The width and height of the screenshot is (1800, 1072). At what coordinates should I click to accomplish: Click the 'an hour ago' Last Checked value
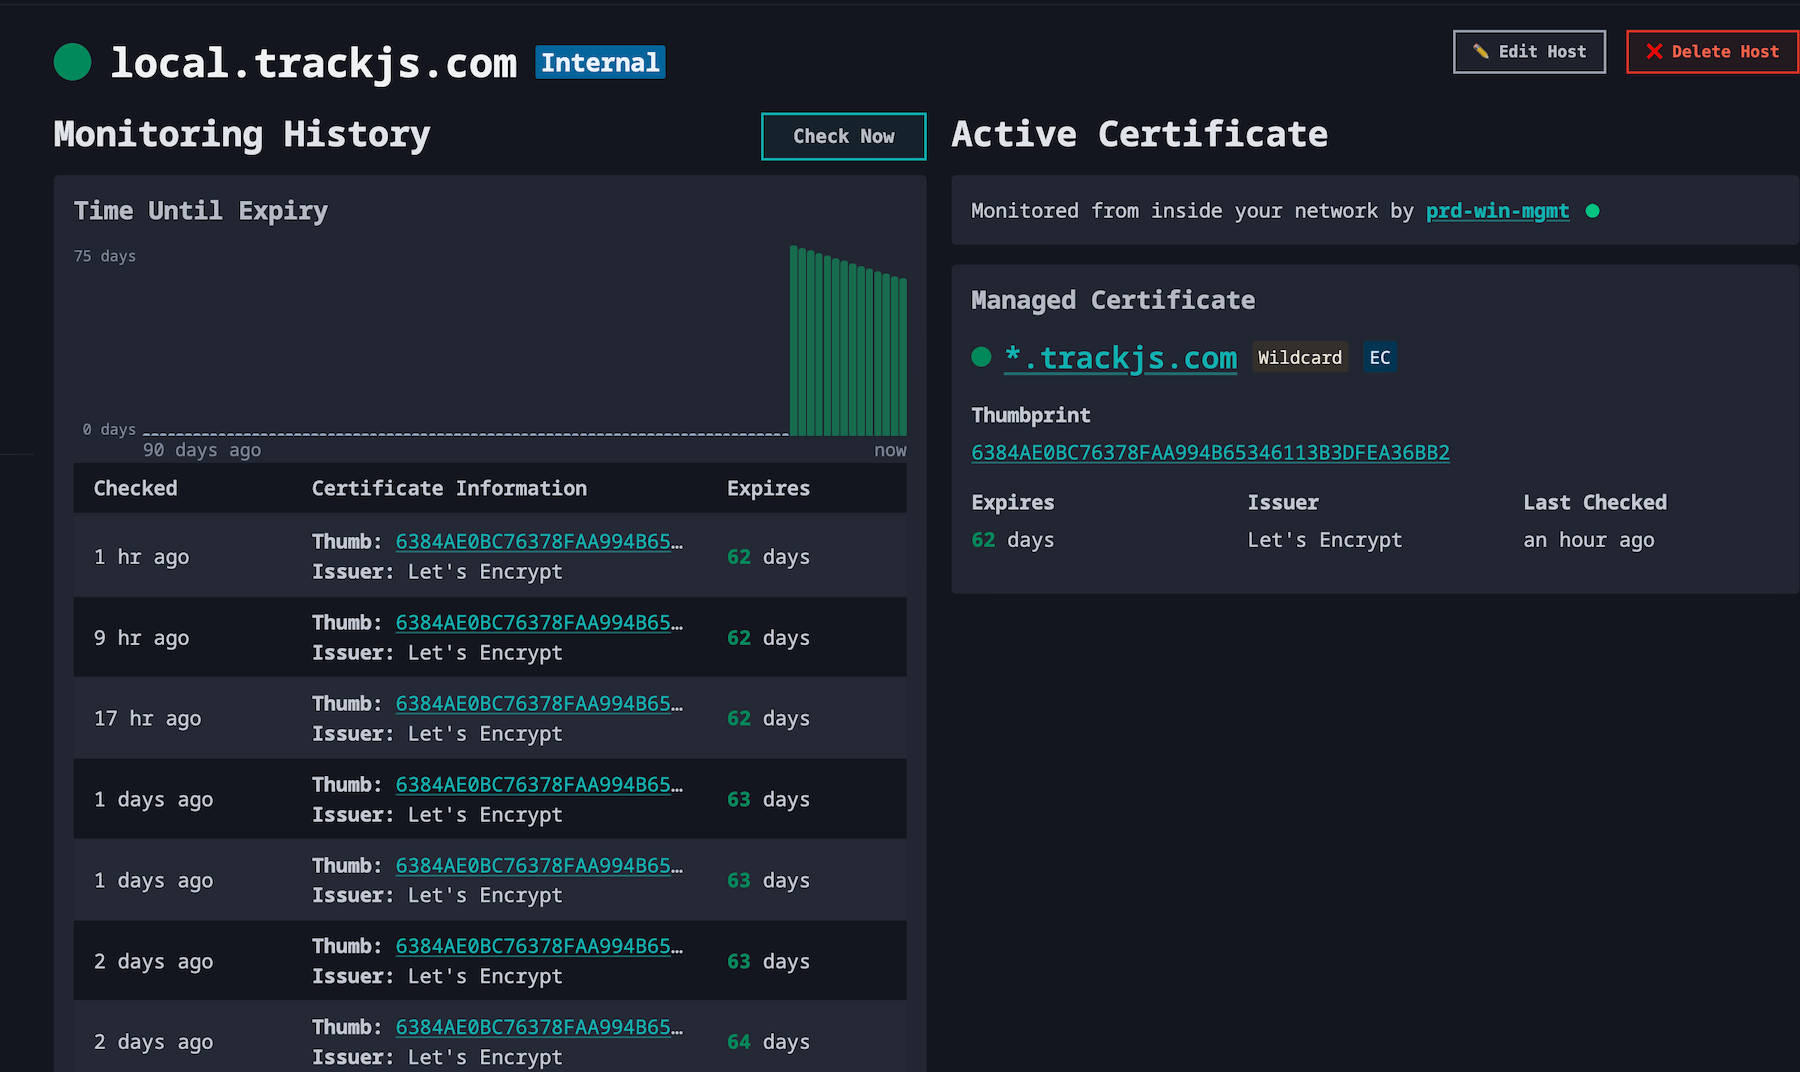click(1589, 540)
